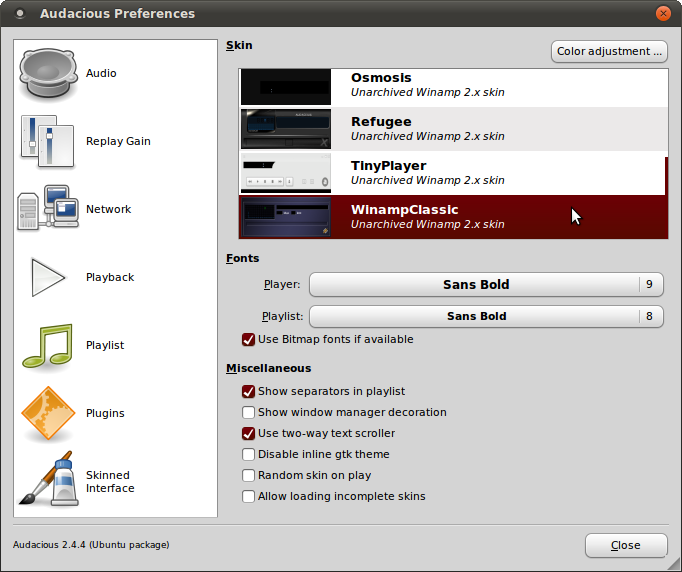Image resolution: width=682 pixels, height=572 pixels.
Task: Open the Network computers icon
Action: 48,208
